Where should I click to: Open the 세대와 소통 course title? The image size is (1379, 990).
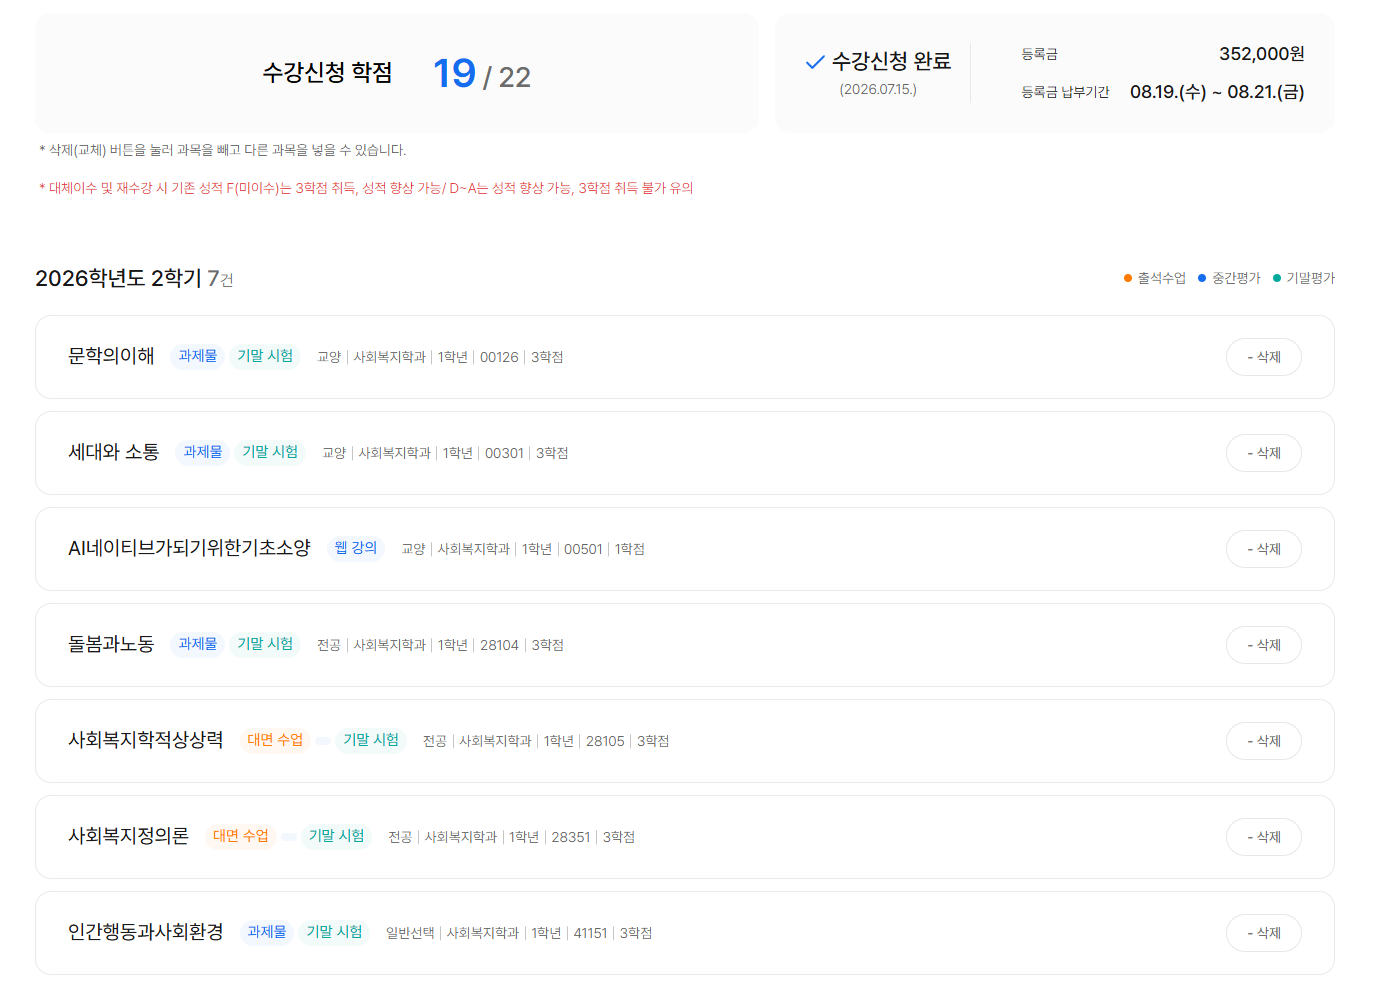(x=114, y=452)
